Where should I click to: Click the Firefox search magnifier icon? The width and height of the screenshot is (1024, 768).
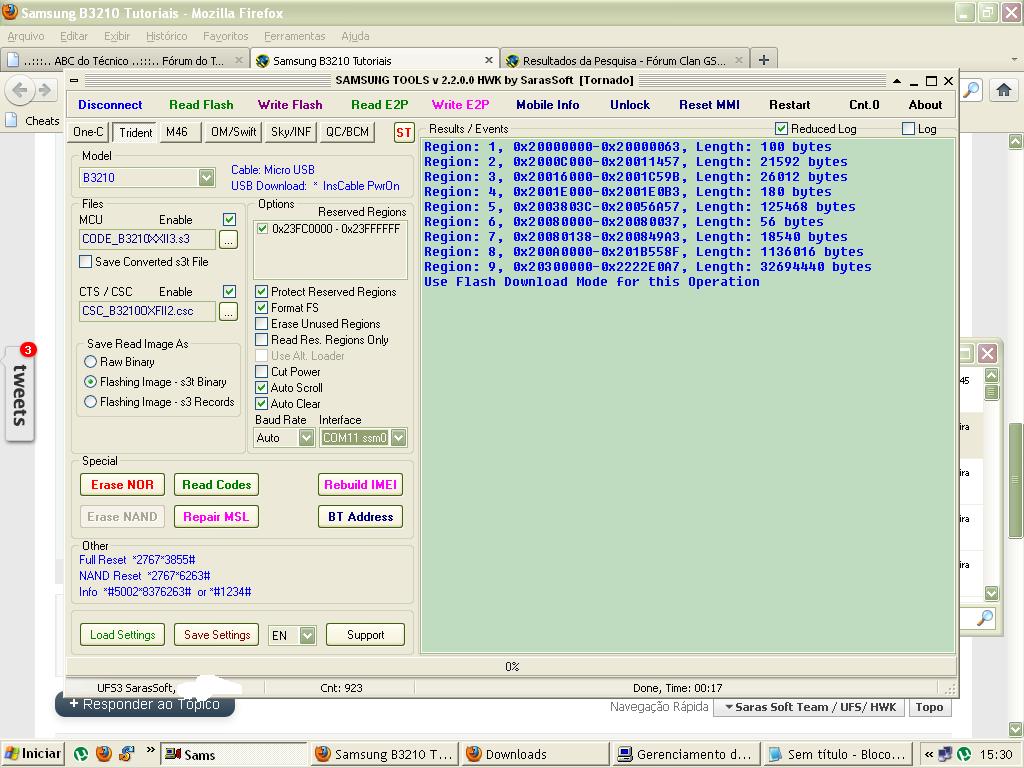[x=972, y=89]
